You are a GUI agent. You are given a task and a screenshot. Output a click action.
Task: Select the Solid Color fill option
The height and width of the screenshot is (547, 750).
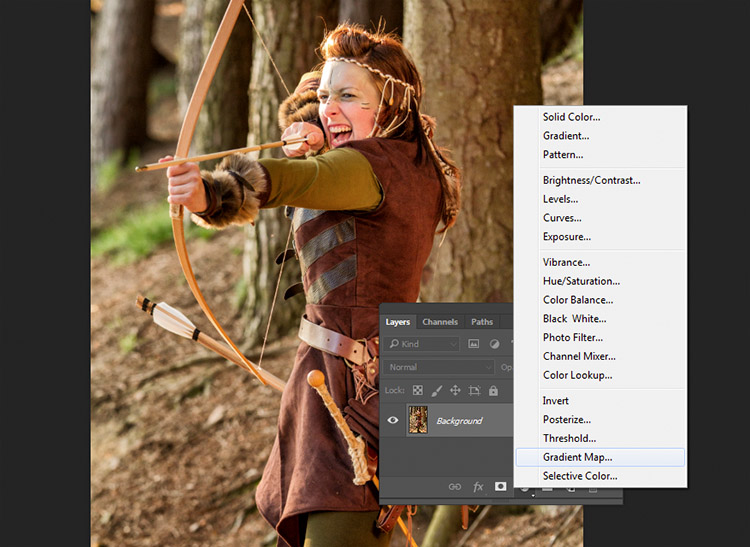pos(571,117)
